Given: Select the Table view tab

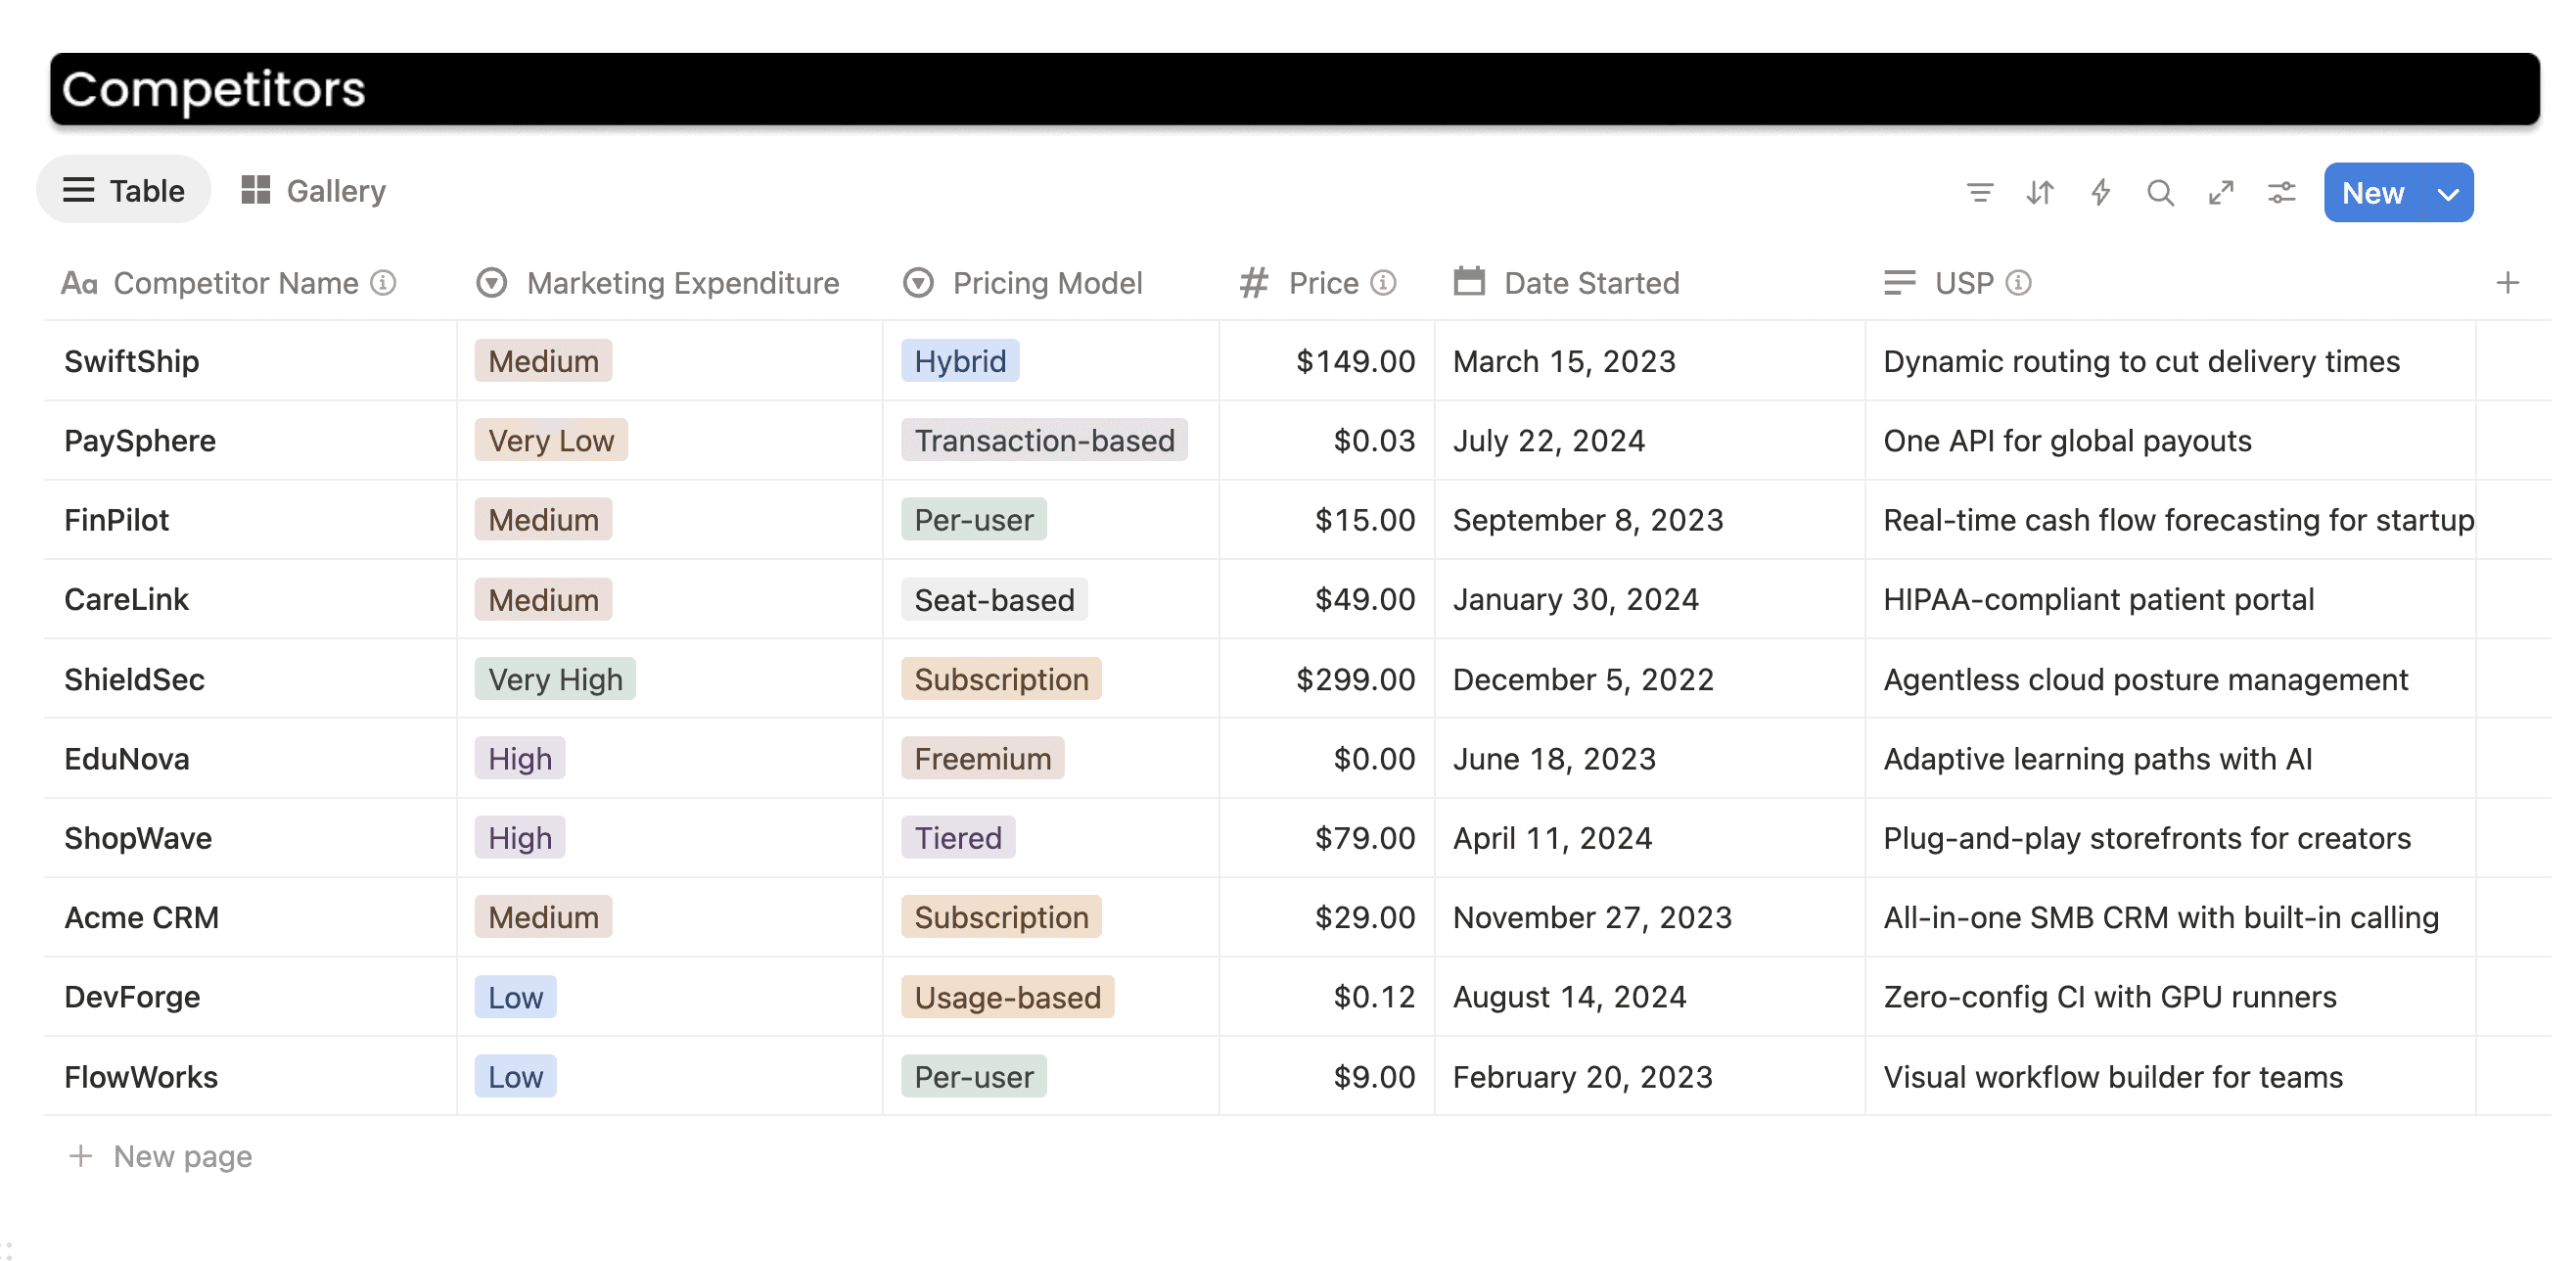Looking at the screenshot, I should coord(124,190).
